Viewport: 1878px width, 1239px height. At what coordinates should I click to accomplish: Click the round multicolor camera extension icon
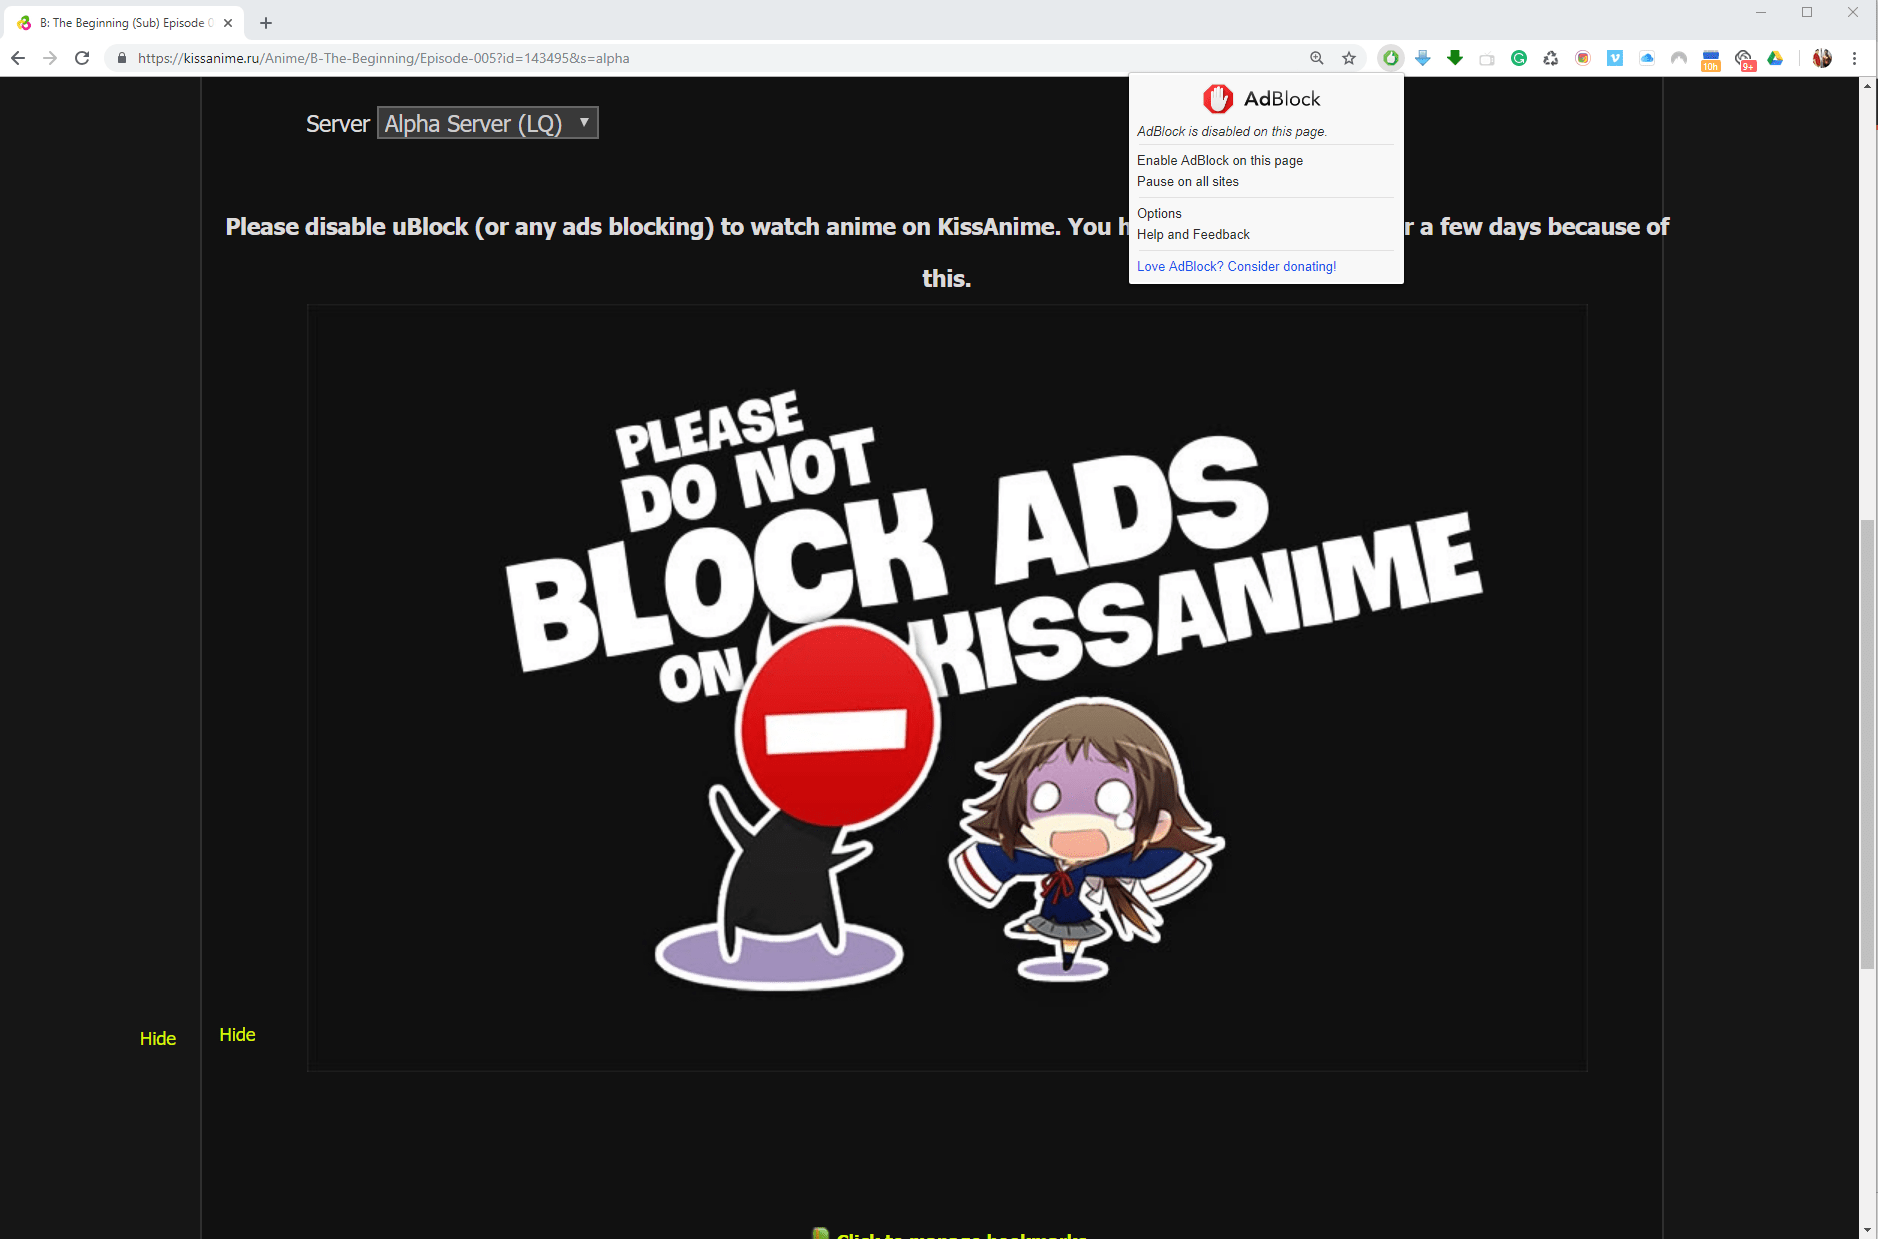[1583, 58]
